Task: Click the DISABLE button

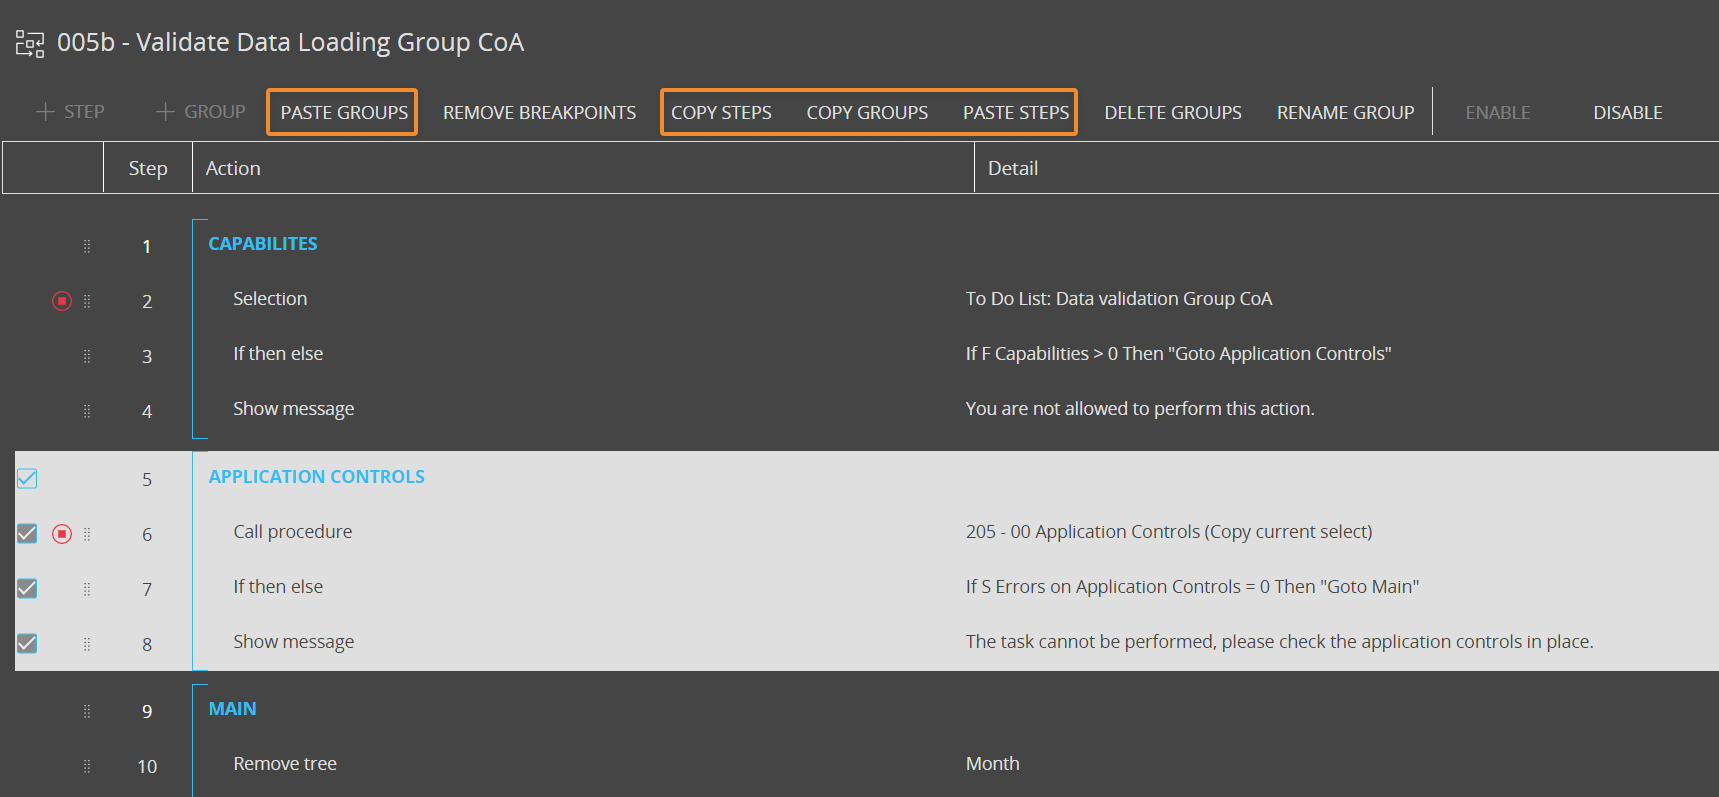Action: (1627, 113)
